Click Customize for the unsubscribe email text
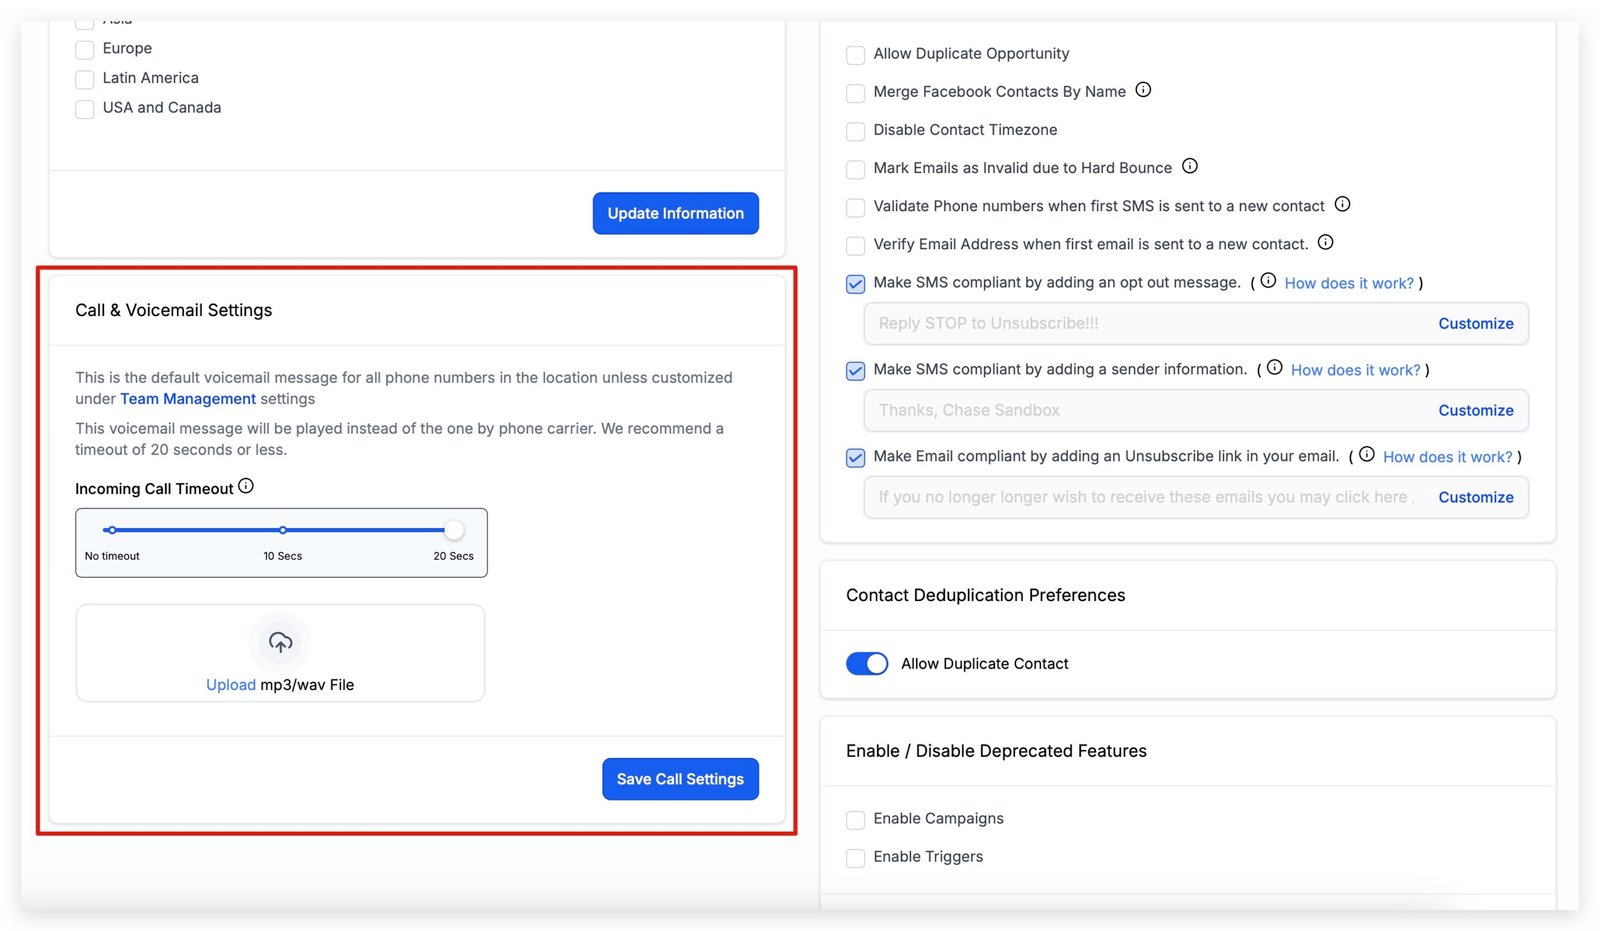Screen dimensions: 1600x931 point(1475,497)
